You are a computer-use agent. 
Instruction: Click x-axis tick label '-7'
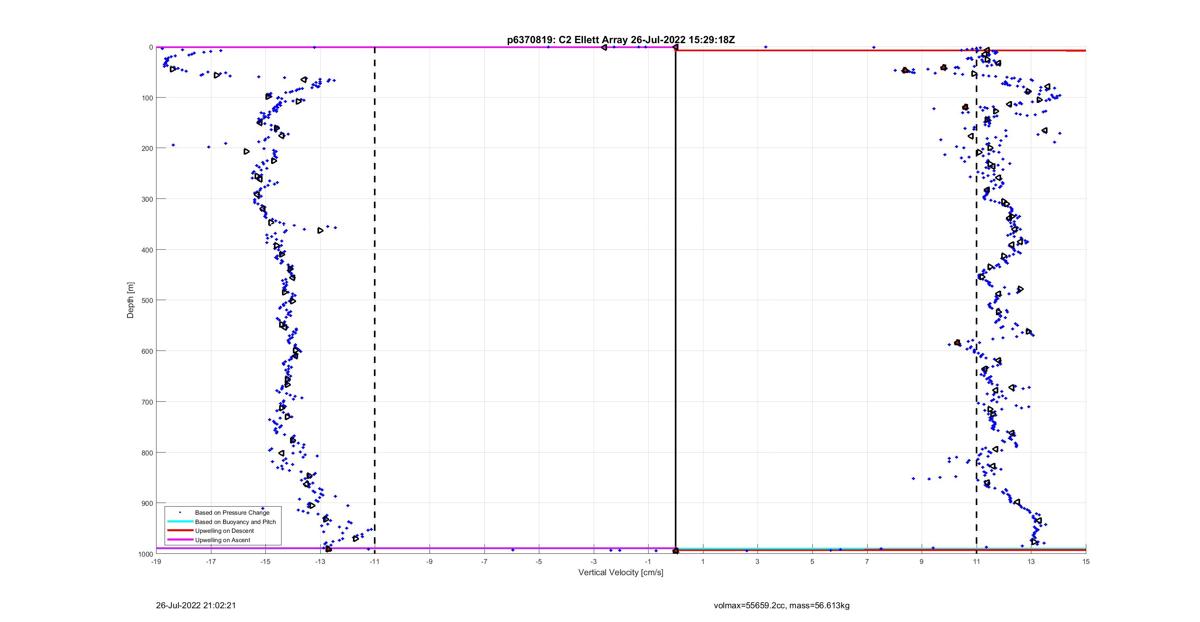click(x=484, y=562)
